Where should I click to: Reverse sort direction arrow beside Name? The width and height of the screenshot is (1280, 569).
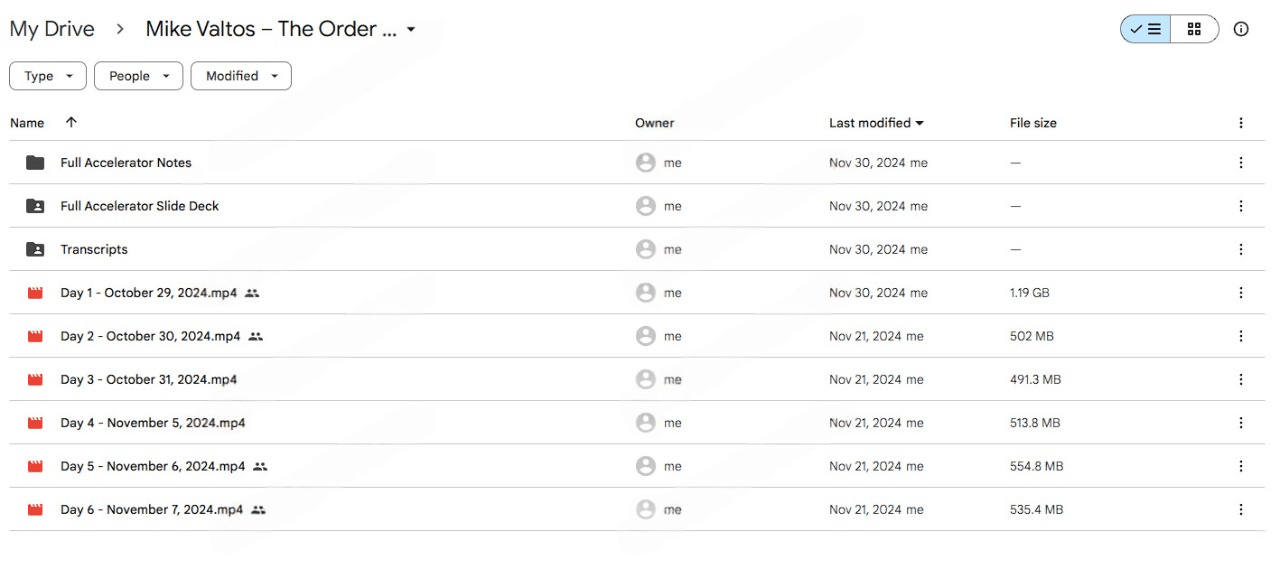(71, 122)
